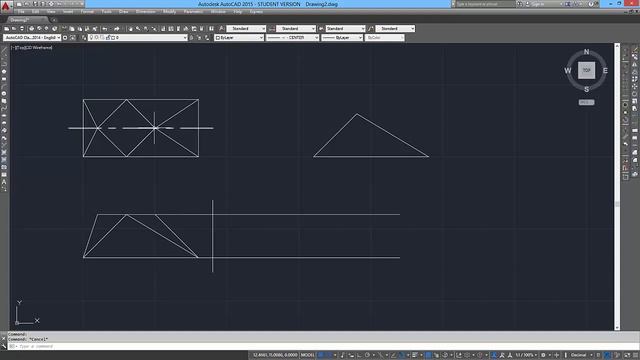Toggle Ortho mode in status bar
This screenshot has width=640, height=360.
[360, 355]
